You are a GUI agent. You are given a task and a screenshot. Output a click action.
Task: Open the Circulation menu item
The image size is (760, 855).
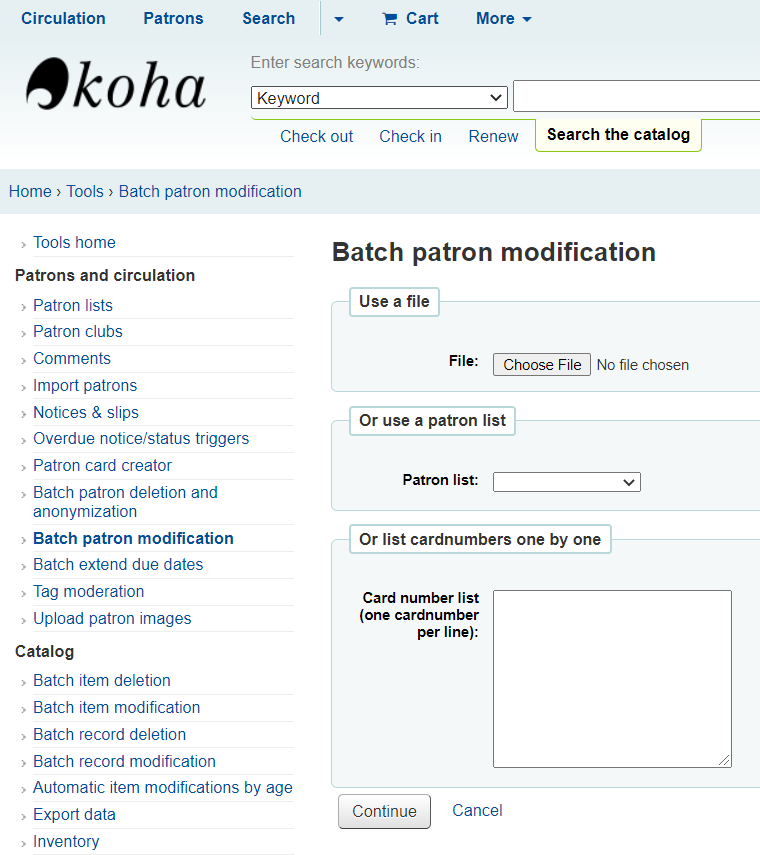63,19
